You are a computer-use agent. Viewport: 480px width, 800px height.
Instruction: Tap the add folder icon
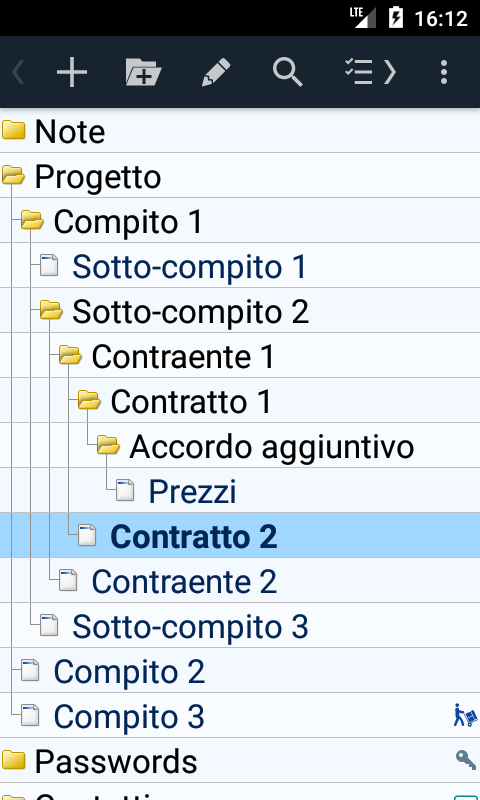pyautogui.click(x=143, y=72)
